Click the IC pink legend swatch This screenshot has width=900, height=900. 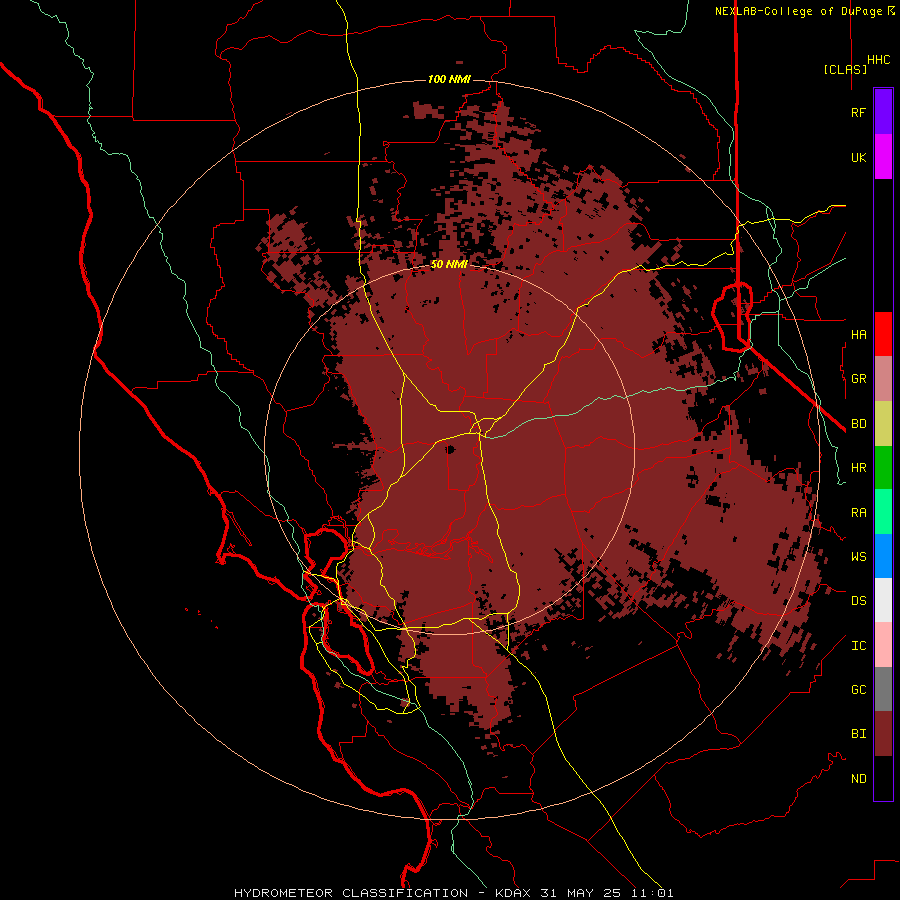click(883, 645)
